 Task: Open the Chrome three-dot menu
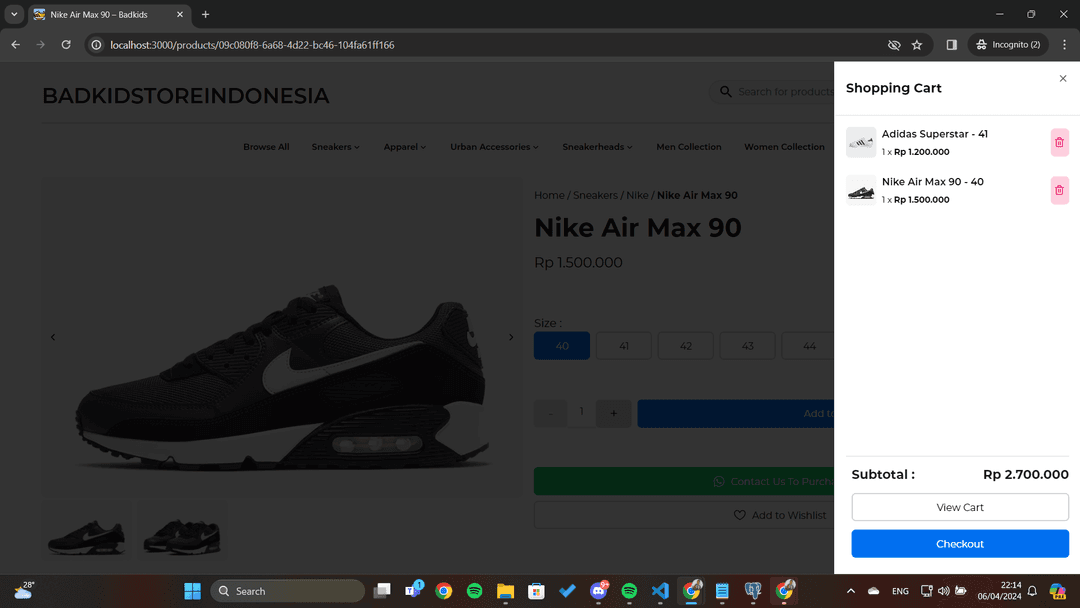coord(1064,45)
